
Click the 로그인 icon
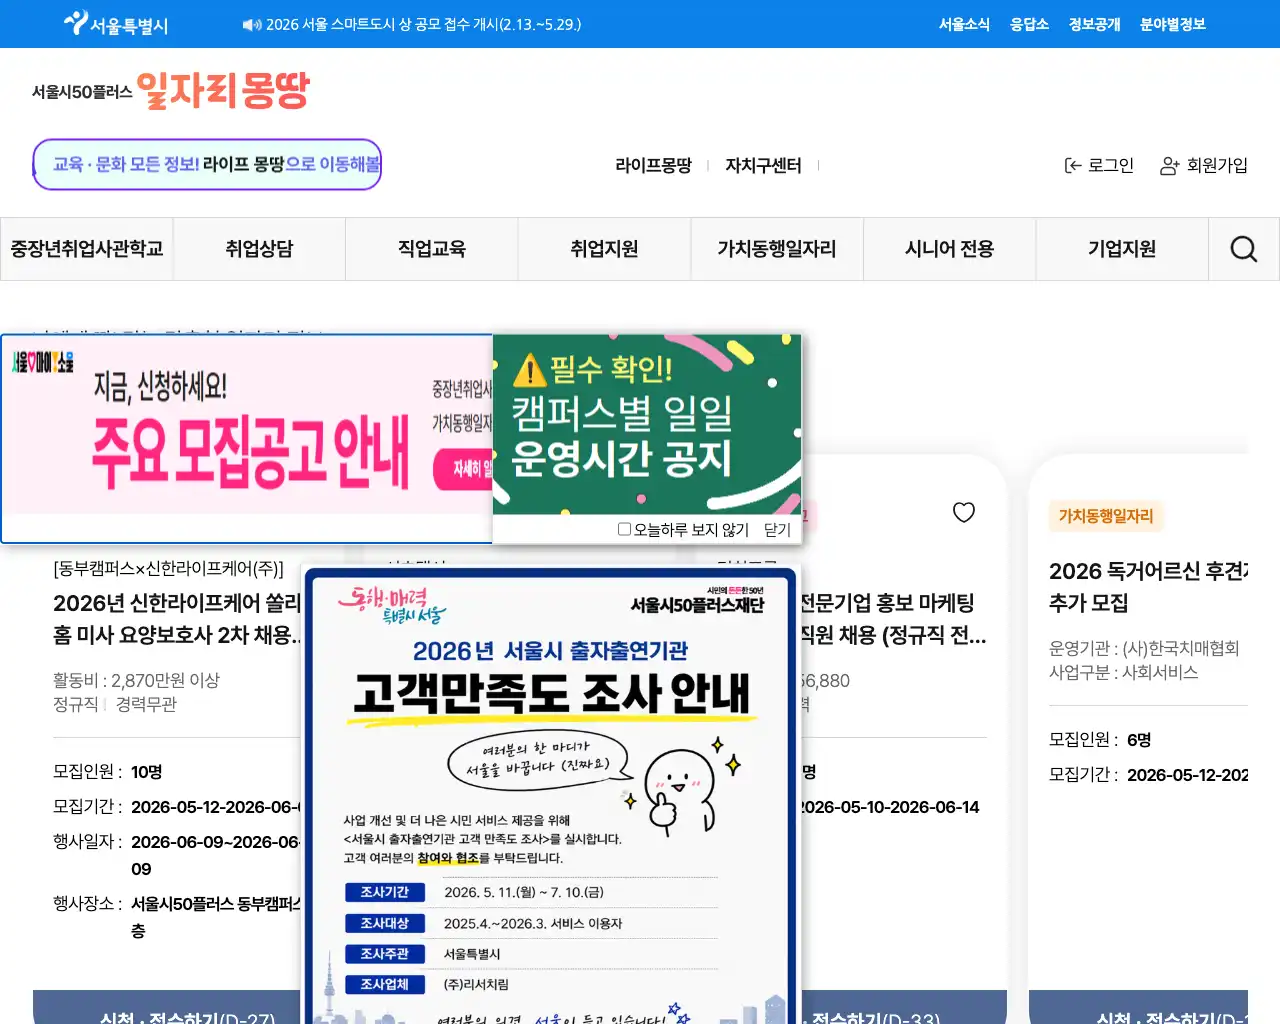click(1072, 165)
